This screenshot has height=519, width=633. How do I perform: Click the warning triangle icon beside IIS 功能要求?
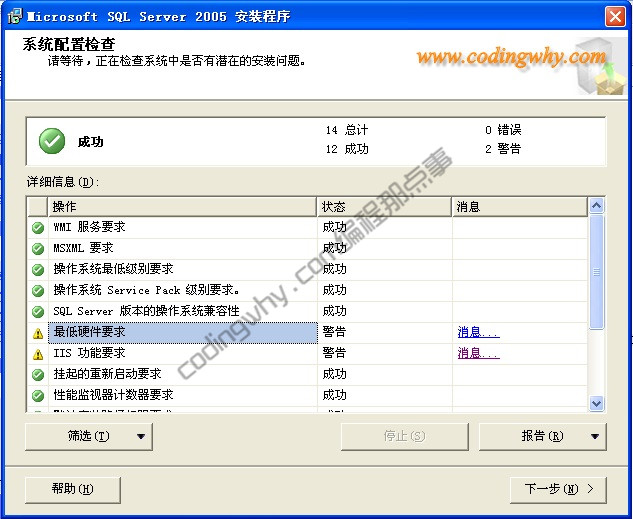(x=38, y=354)
